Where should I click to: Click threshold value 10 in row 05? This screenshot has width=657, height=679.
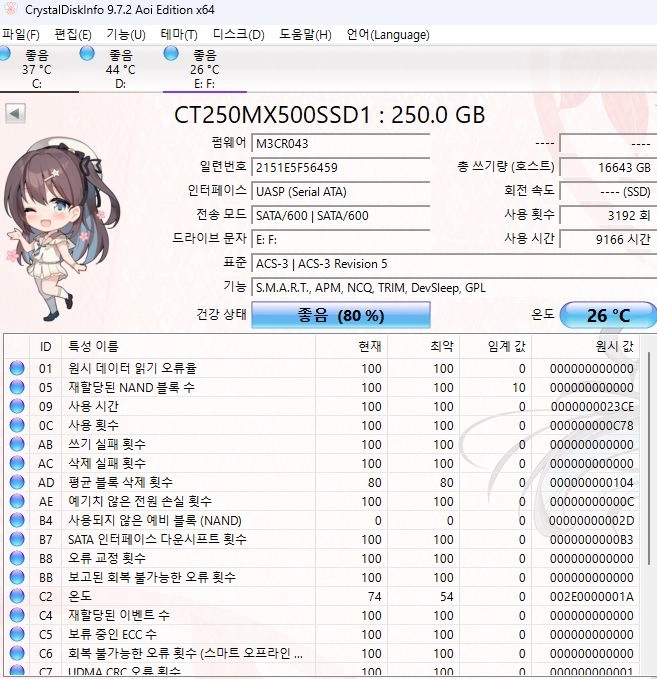(519, 388)
